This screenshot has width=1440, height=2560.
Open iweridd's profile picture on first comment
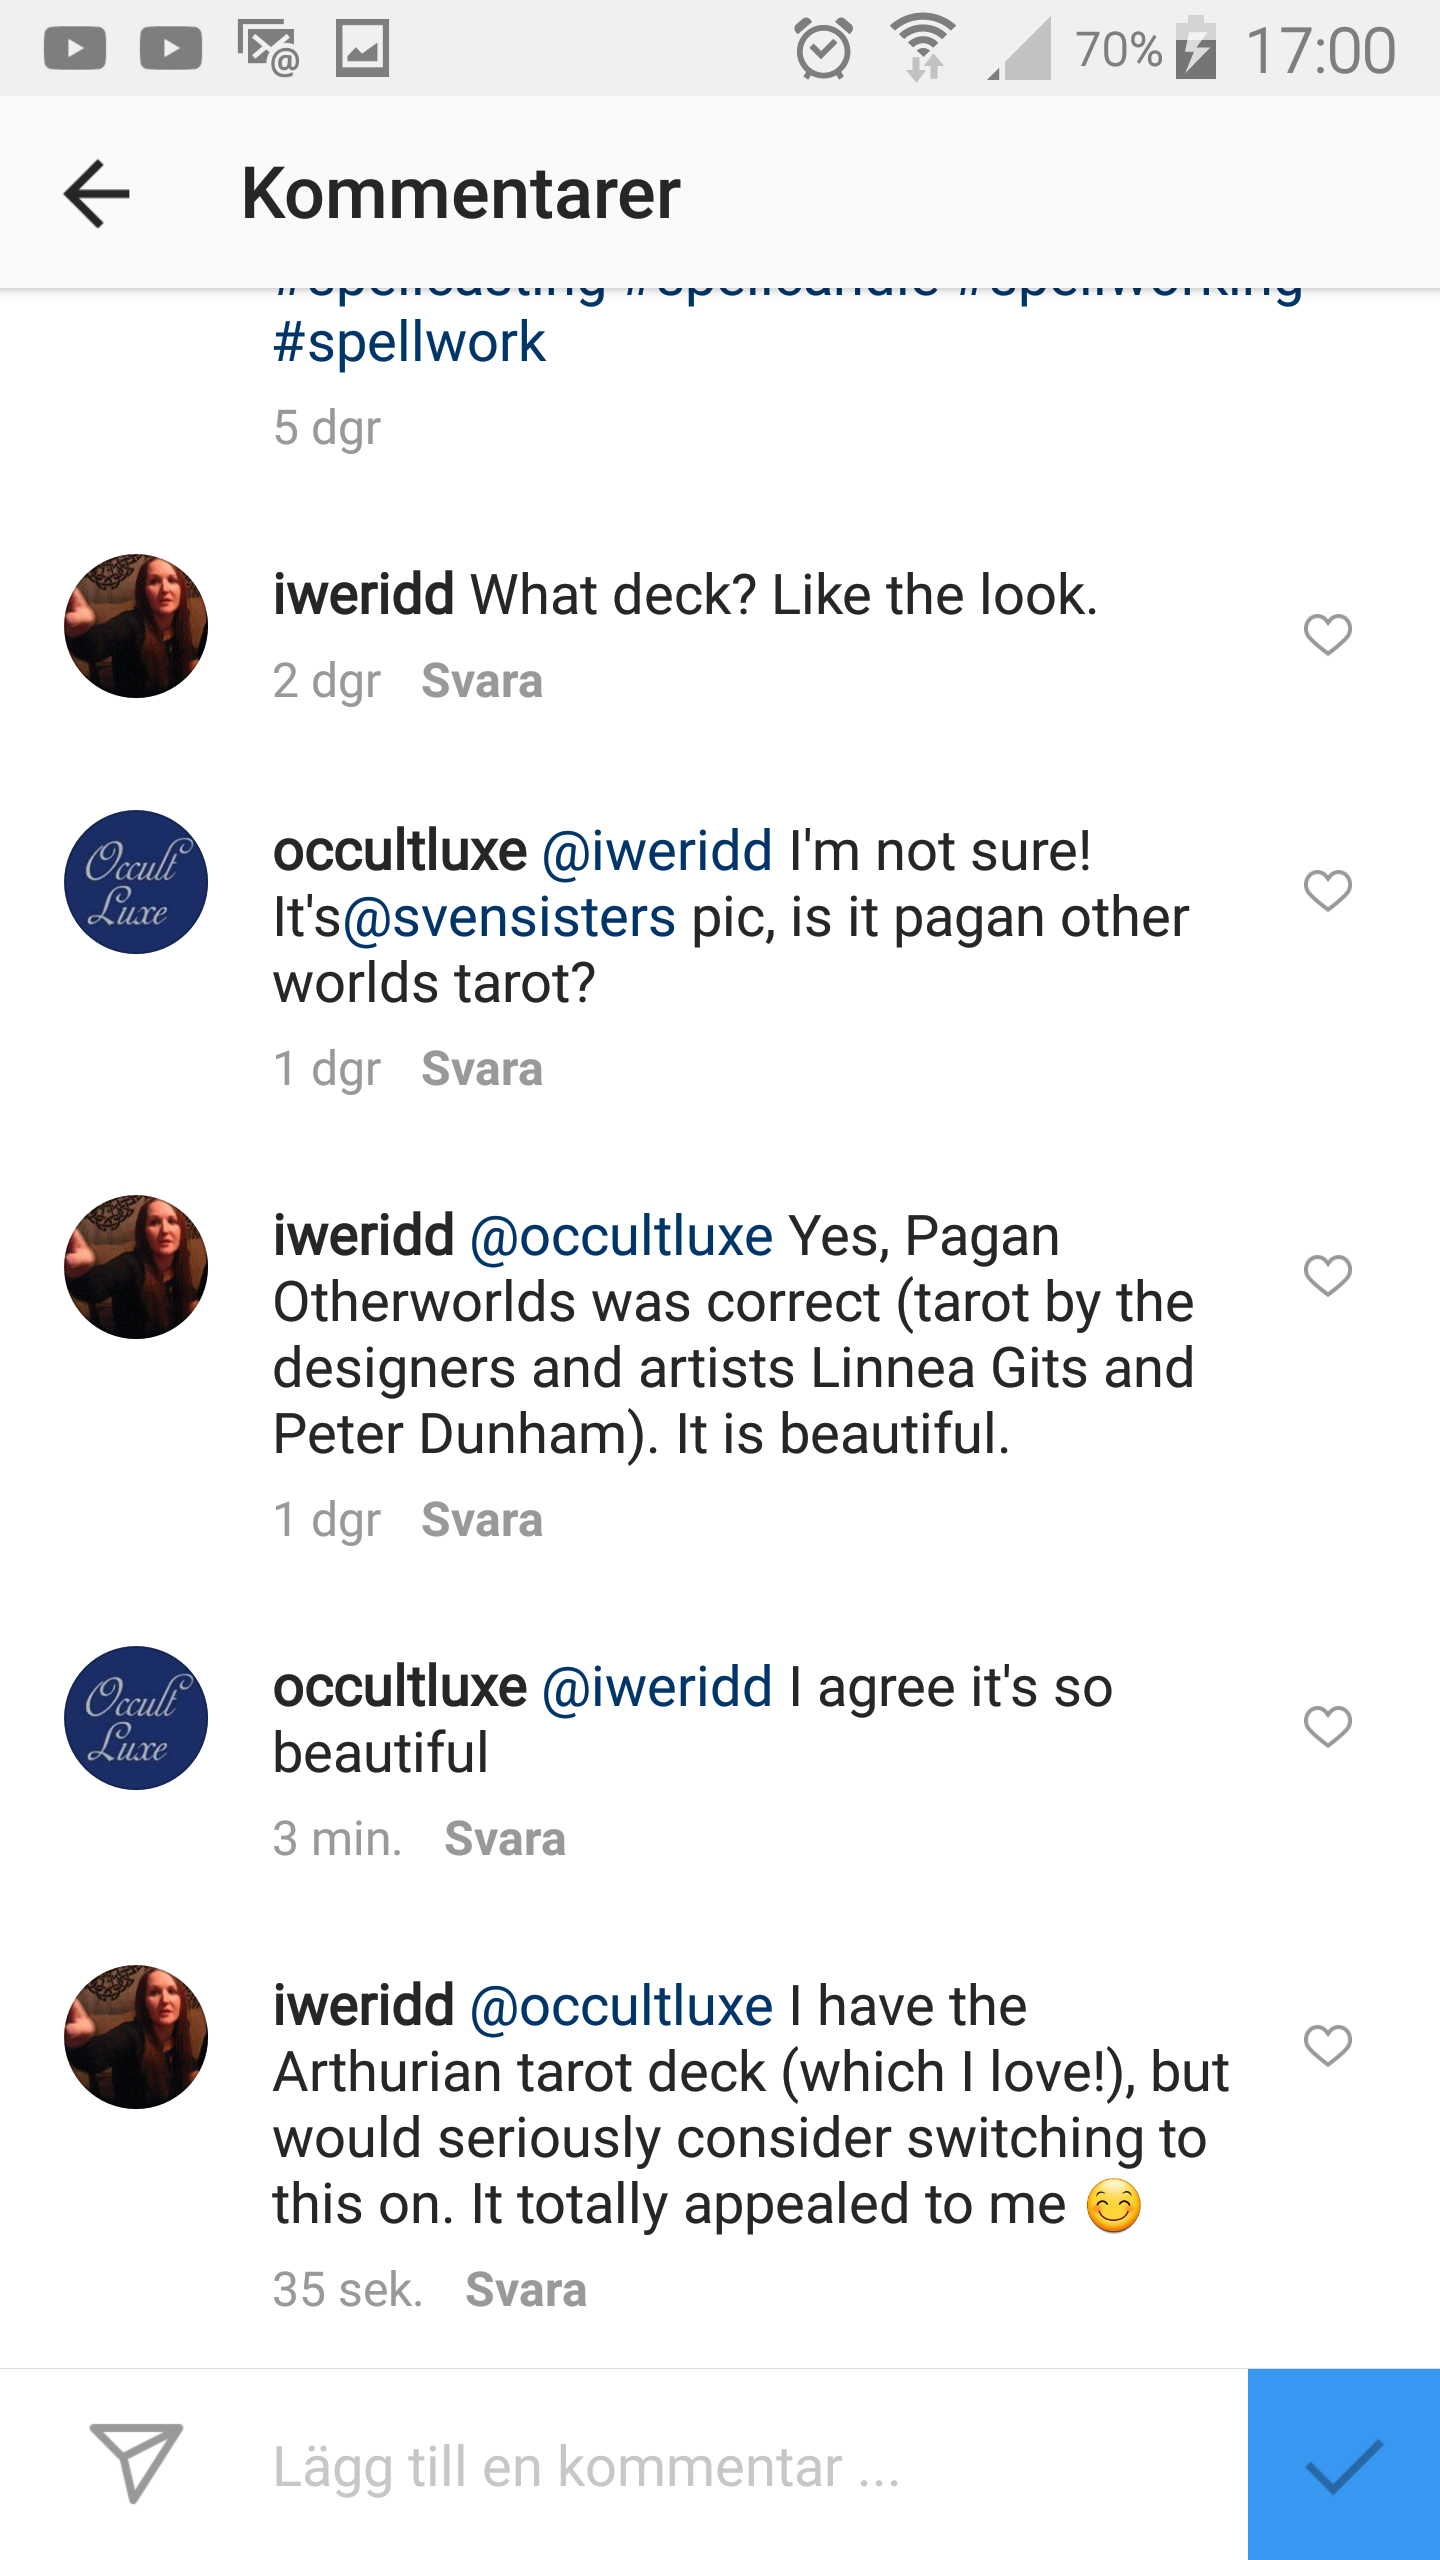click(136, 626)
